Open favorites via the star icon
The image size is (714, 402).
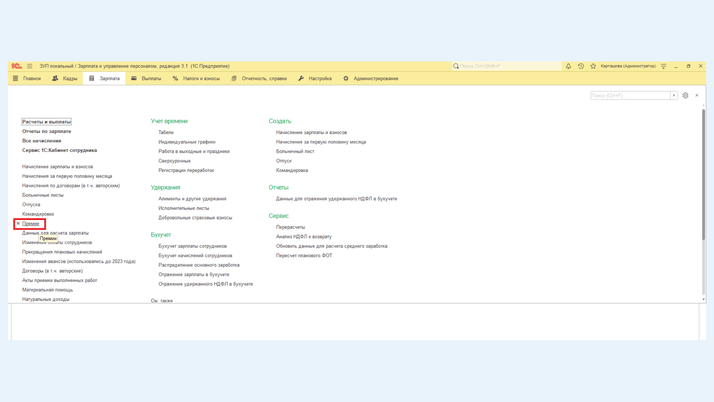(x=593, y=66)
